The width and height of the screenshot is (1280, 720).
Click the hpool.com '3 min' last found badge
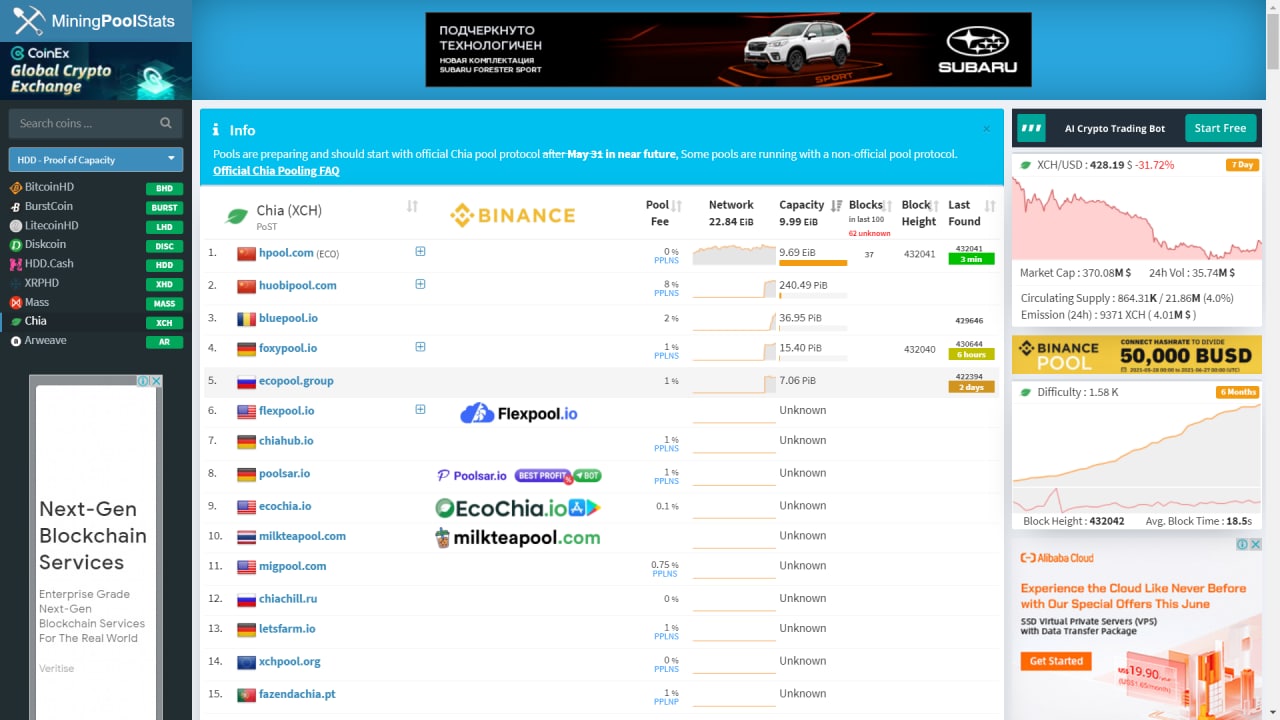click(969, 259)
